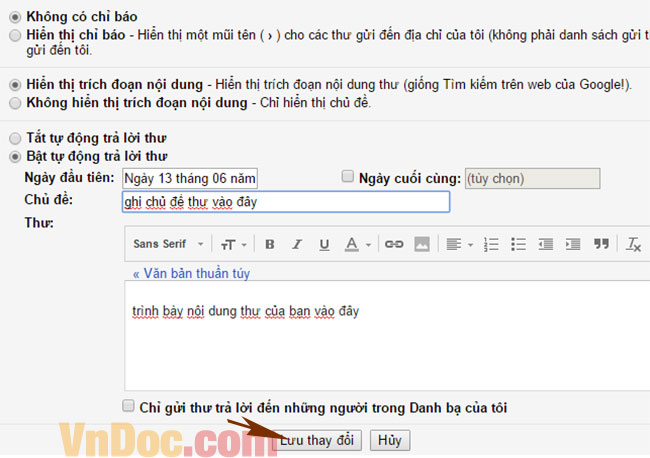The width and height of the screenshot is (650, 458).
Task: Choose "Không hiển thị trích đoạn nội dung"
Action: point(15,103)
